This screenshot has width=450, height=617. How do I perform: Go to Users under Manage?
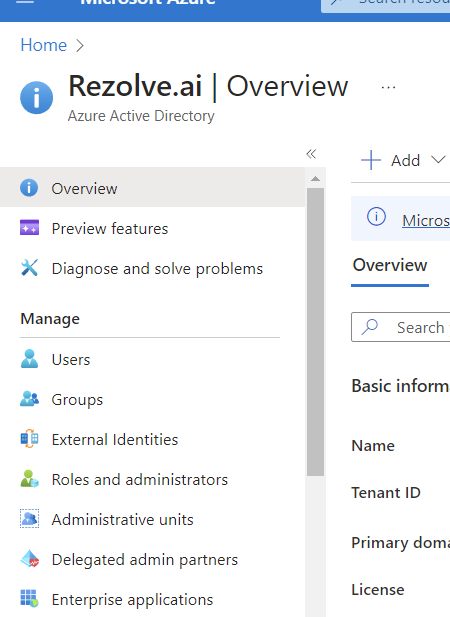tap(152, 359)
